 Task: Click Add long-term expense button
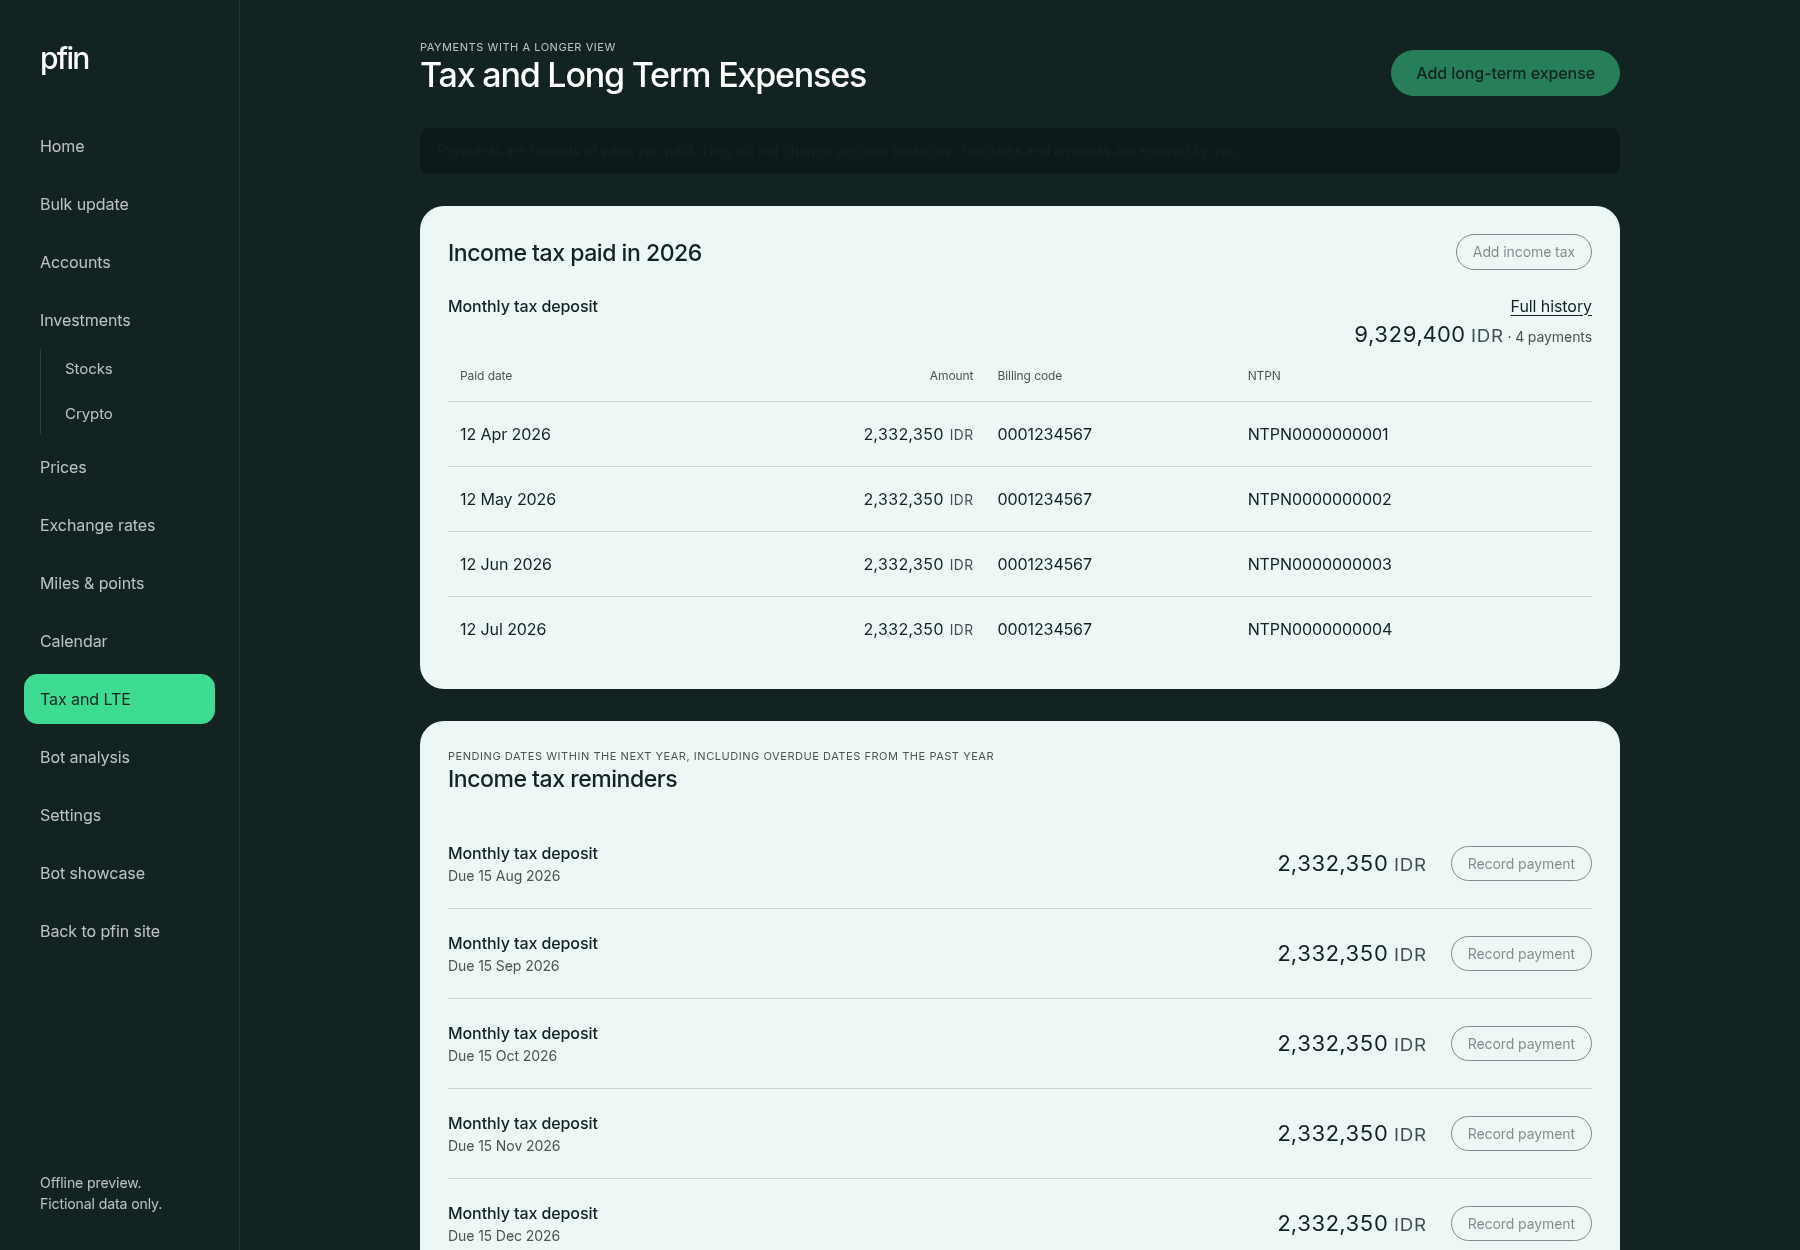pos(1505,73)
